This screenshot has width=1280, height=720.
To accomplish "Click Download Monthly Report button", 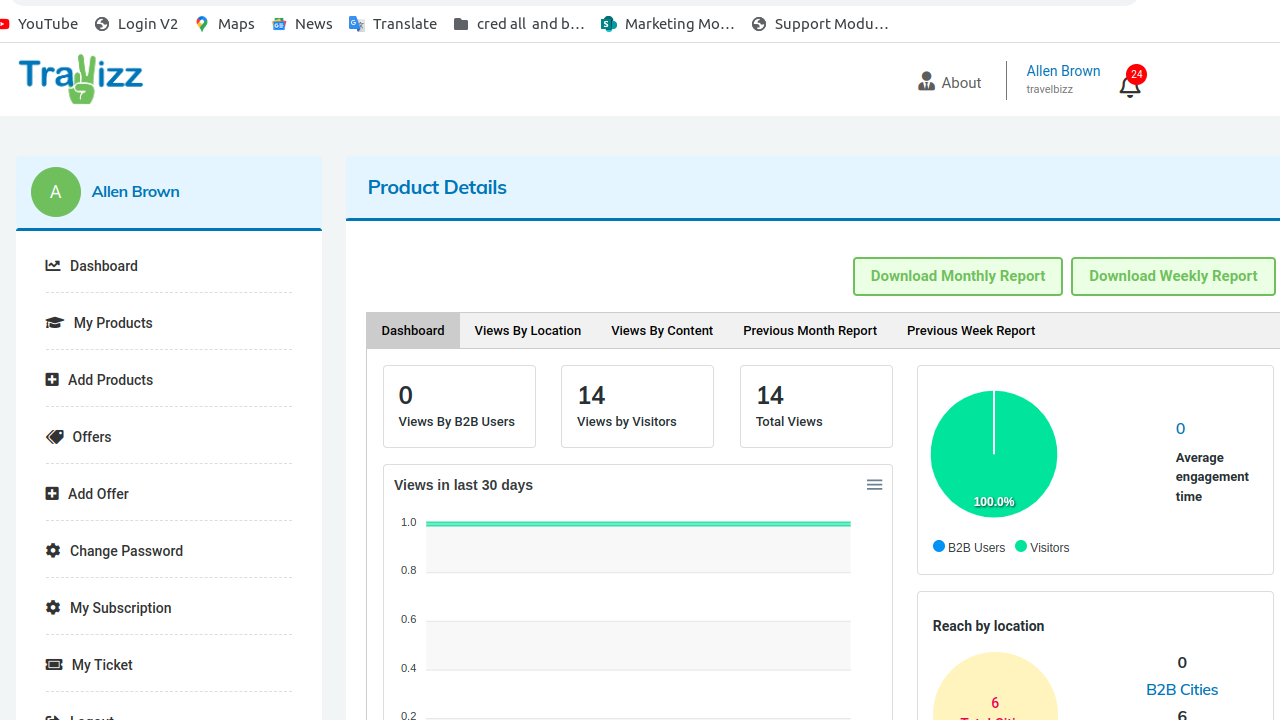I will click(x=958, y=277).
